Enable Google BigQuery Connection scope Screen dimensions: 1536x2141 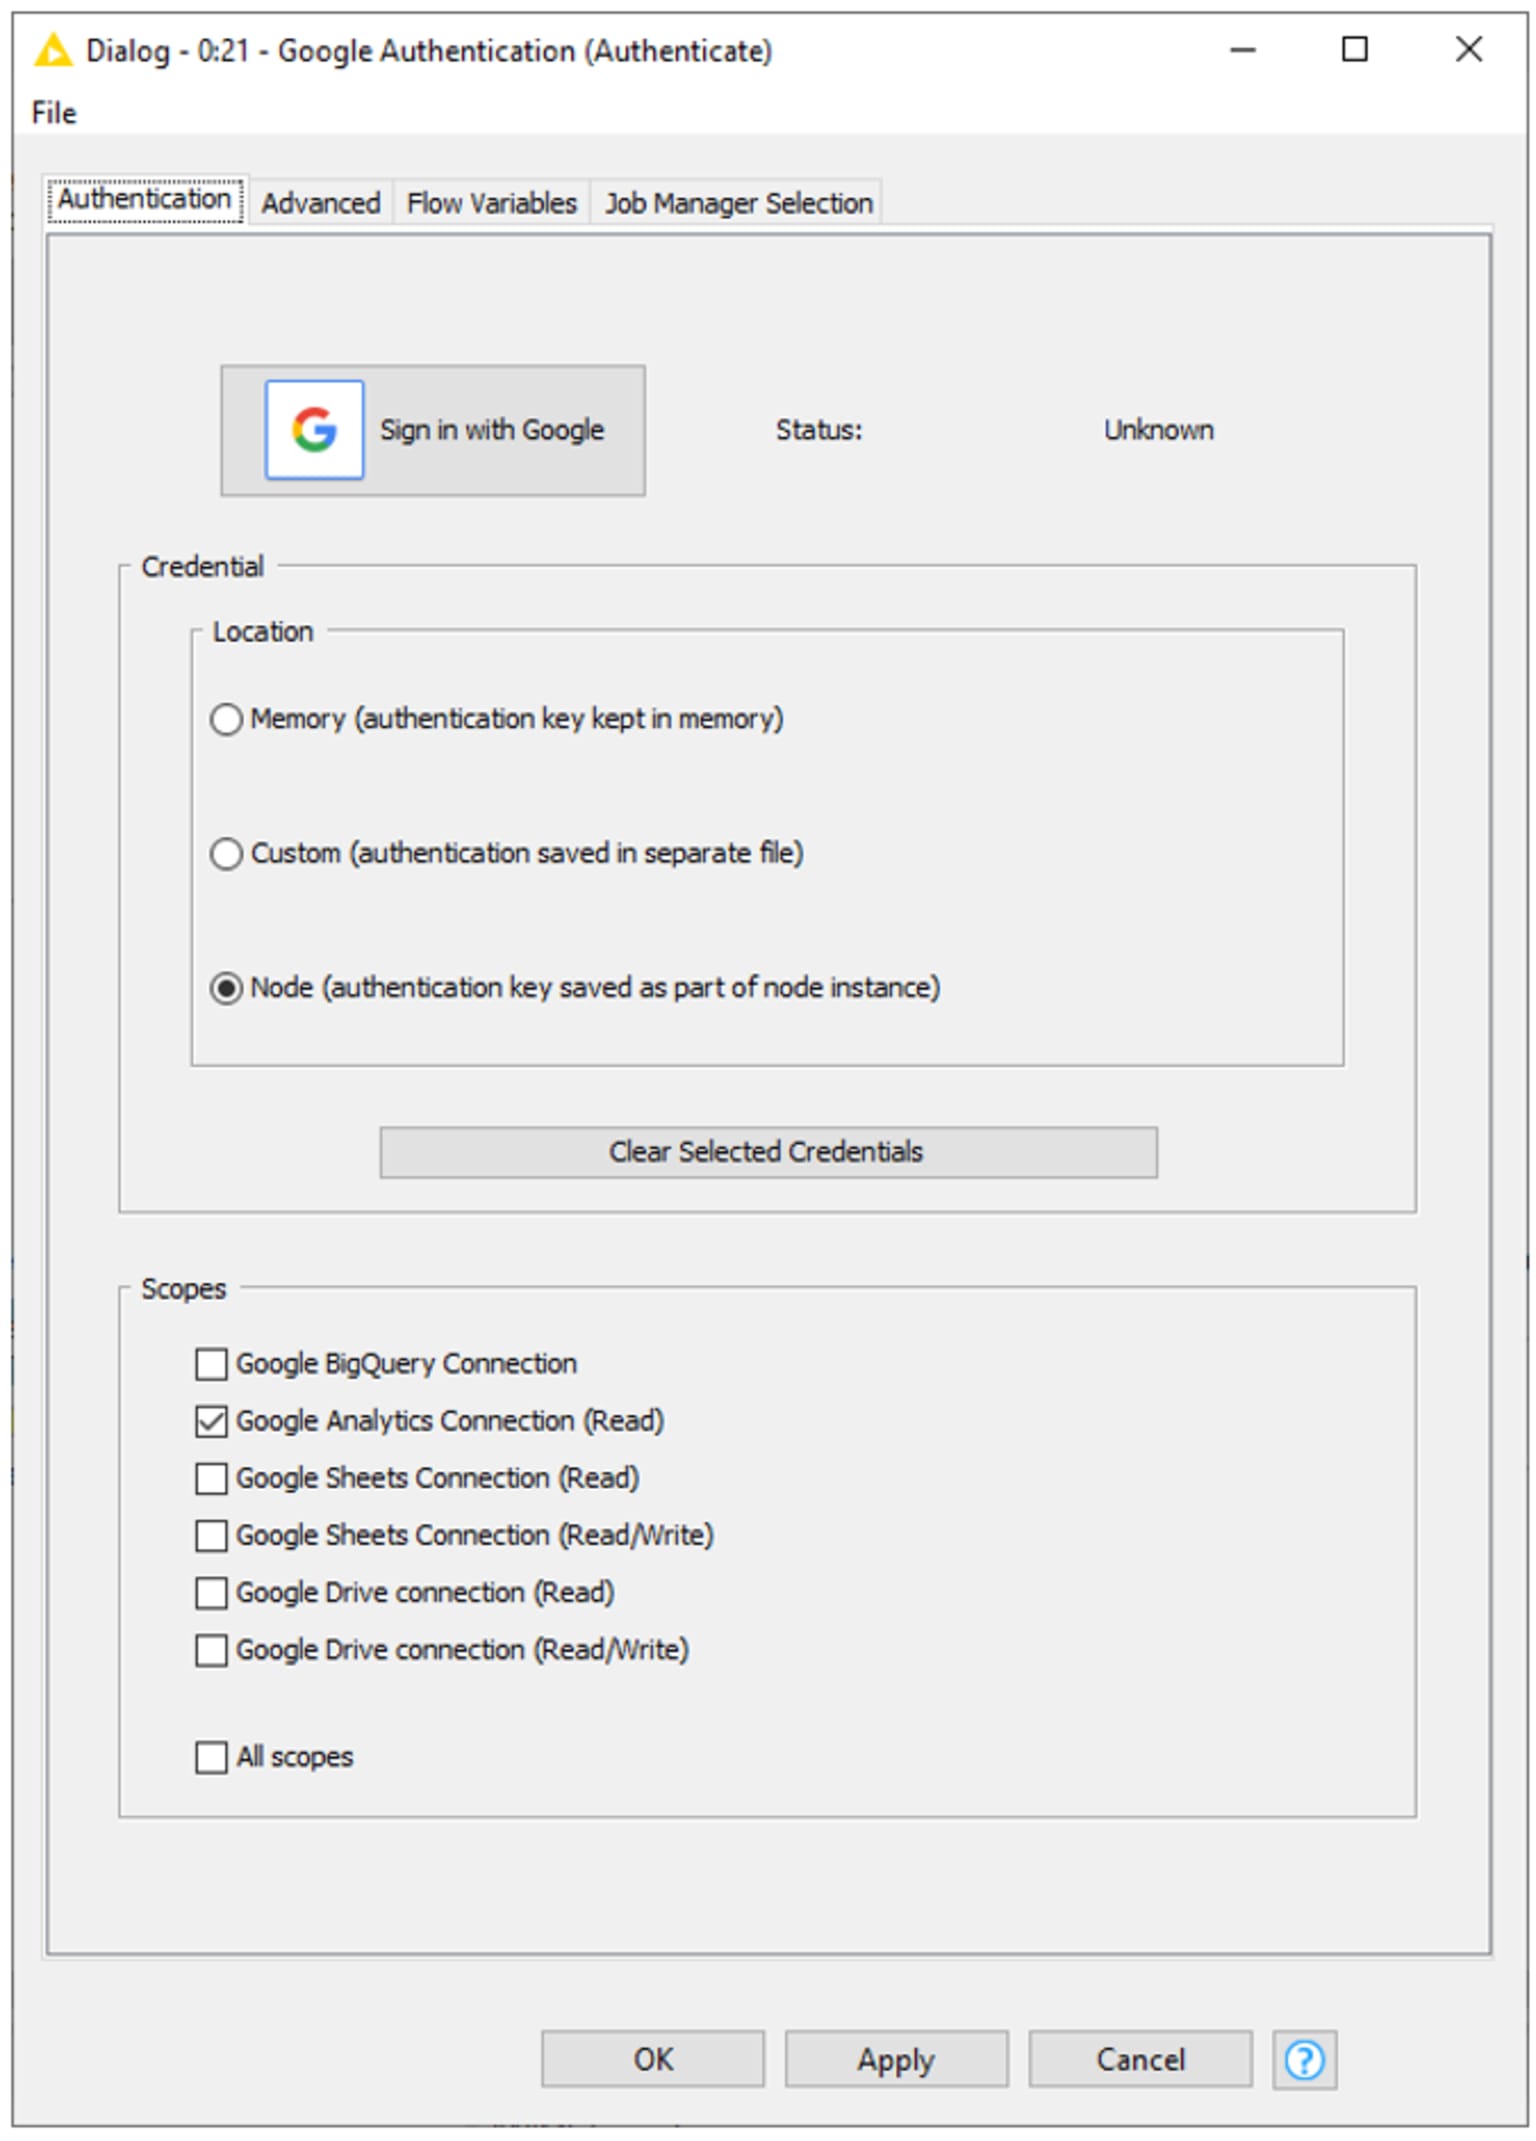pyautogui.click(x=211, y=1364)
